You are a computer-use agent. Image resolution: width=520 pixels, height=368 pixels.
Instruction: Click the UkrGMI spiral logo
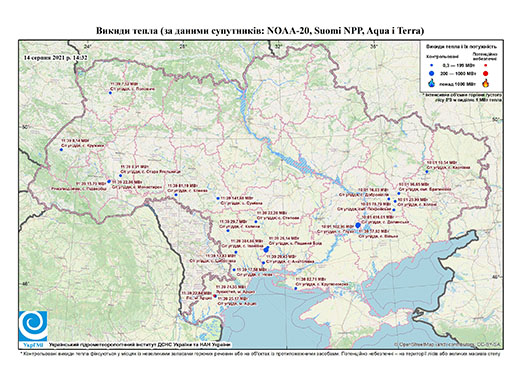(x=33, y=326)
